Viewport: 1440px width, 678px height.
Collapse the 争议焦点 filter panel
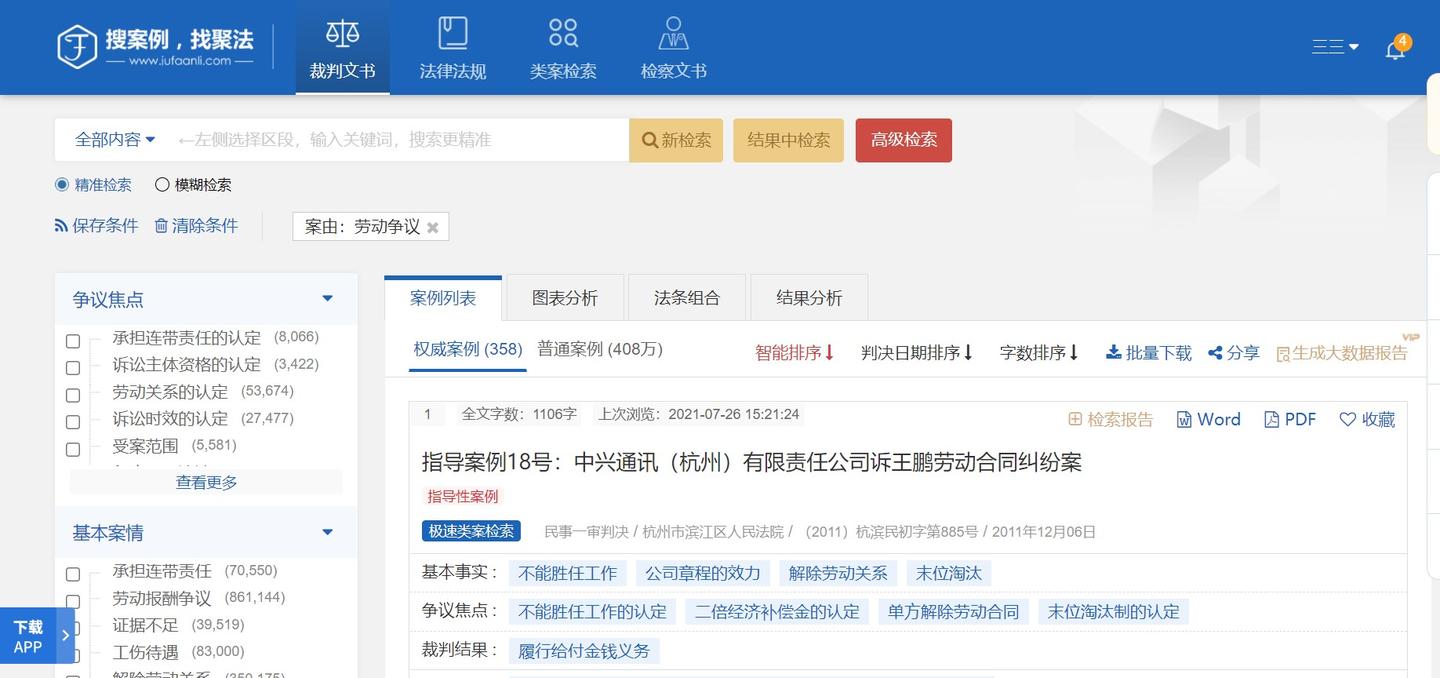(327, 297)
